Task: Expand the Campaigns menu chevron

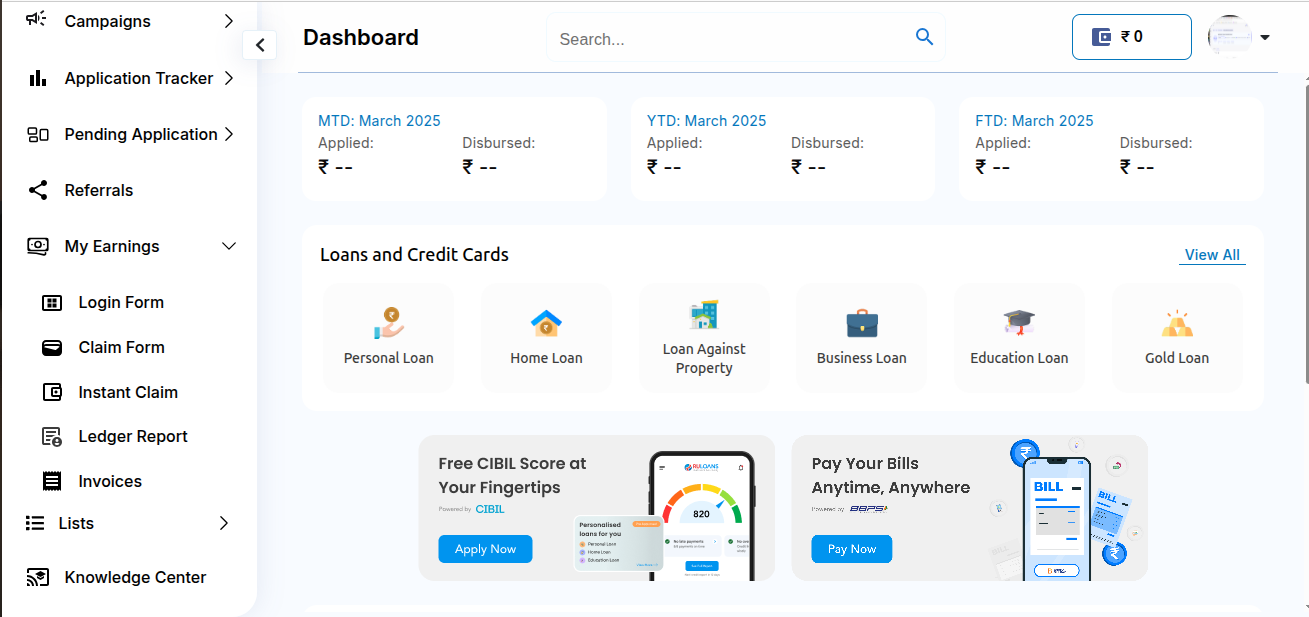Action: pos(228,21)
